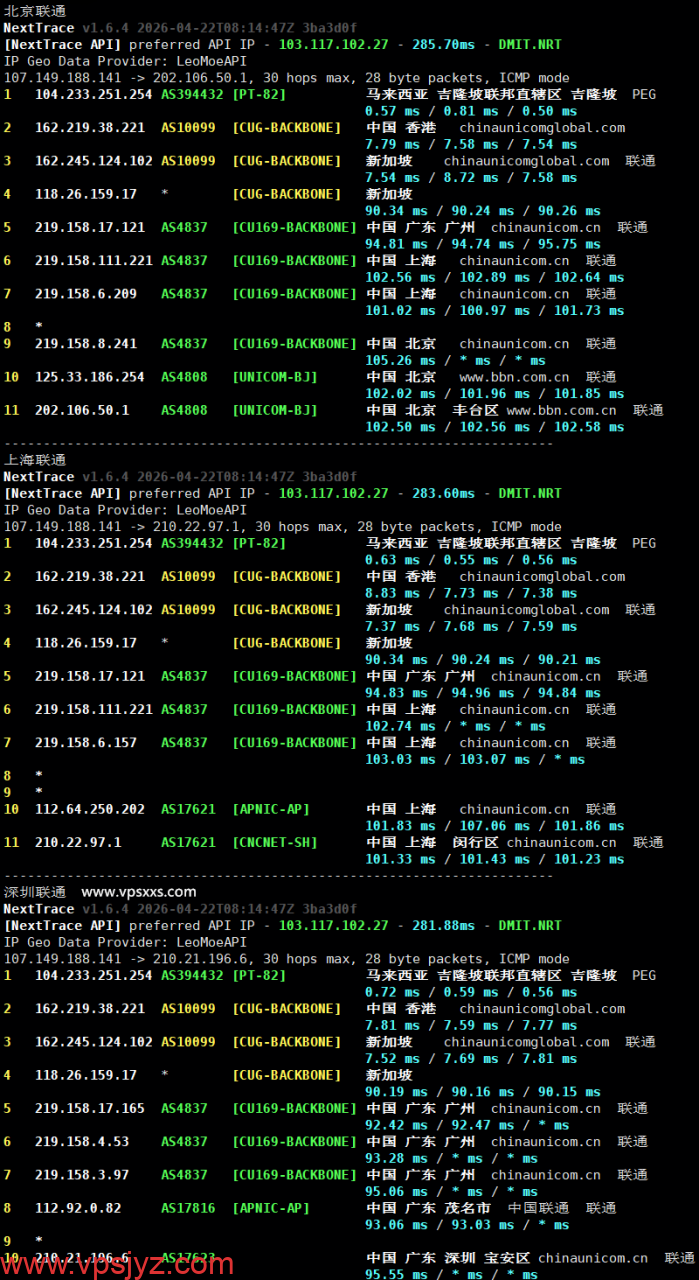Click the 深圳 宝安区 location text
699x1280 pixels.
coord(490,1258)
